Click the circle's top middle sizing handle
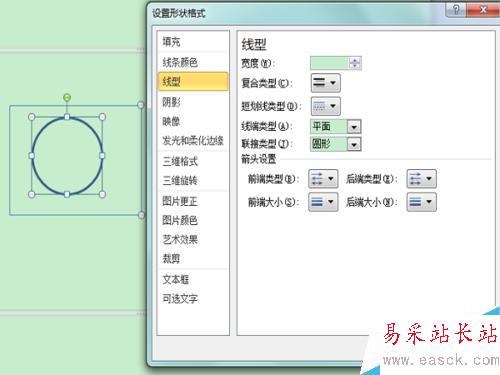 [x=67, y=117]
